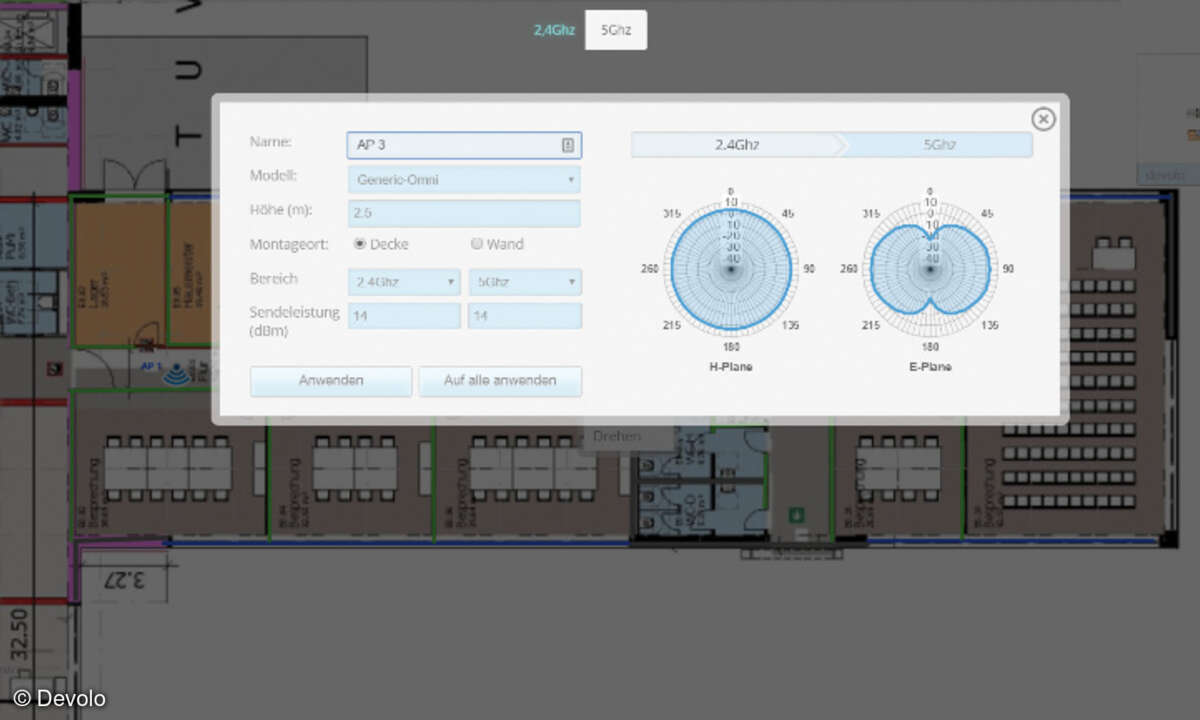Click the Auf alle anwenden button
Image resolution: width=1200 pixels, height=720 pixels.
500,381
